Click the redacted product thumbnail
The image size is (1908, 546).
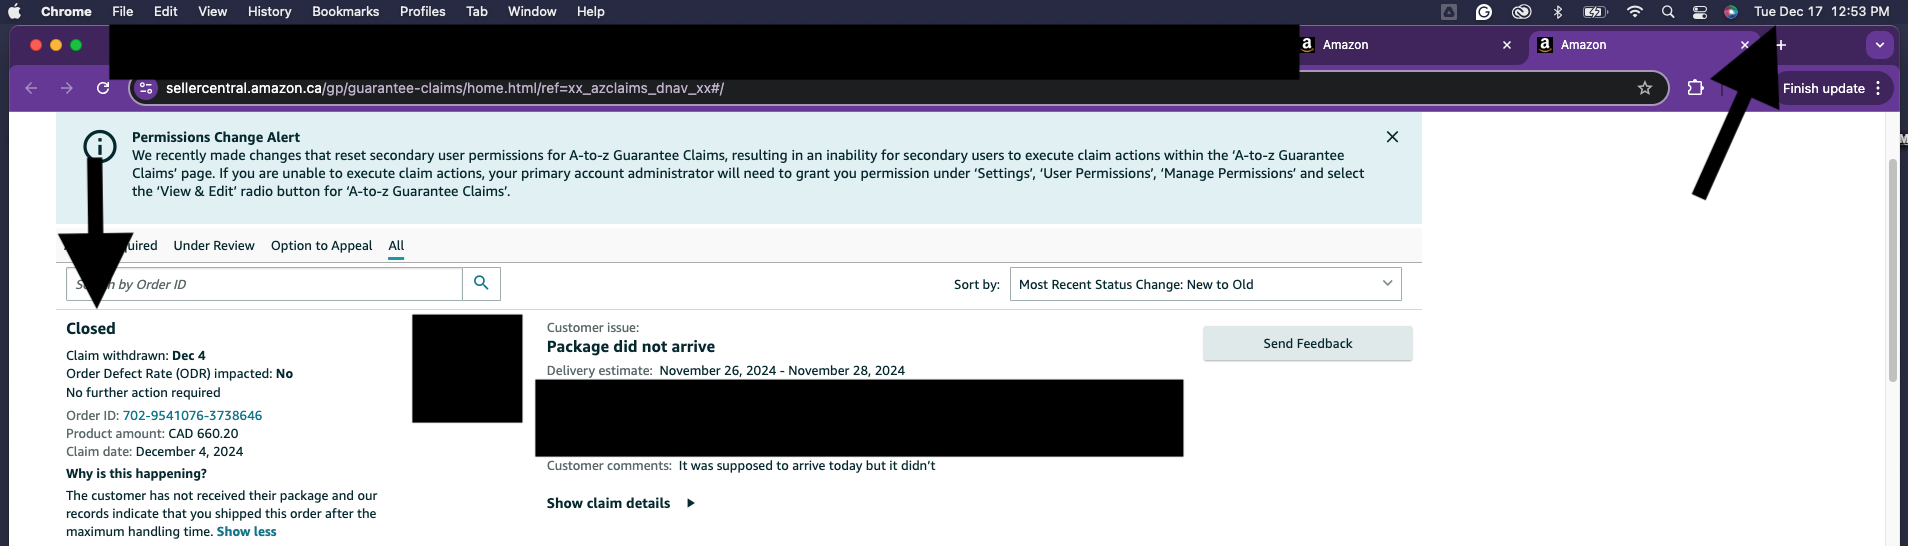tap(467, 368)
